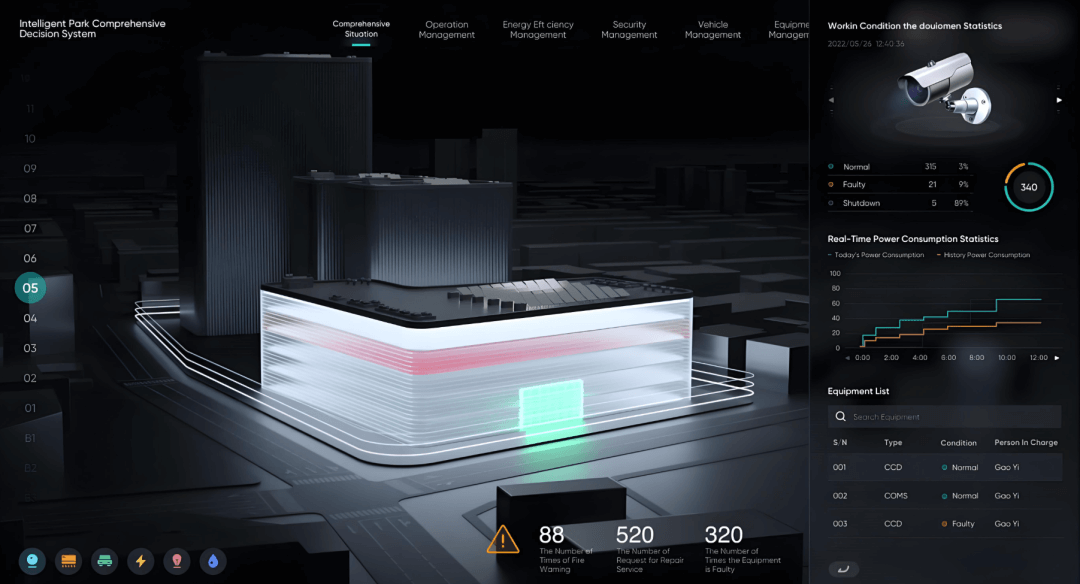Click the orange fire warning triangle
1080x584 pixels.
[503, 540]
